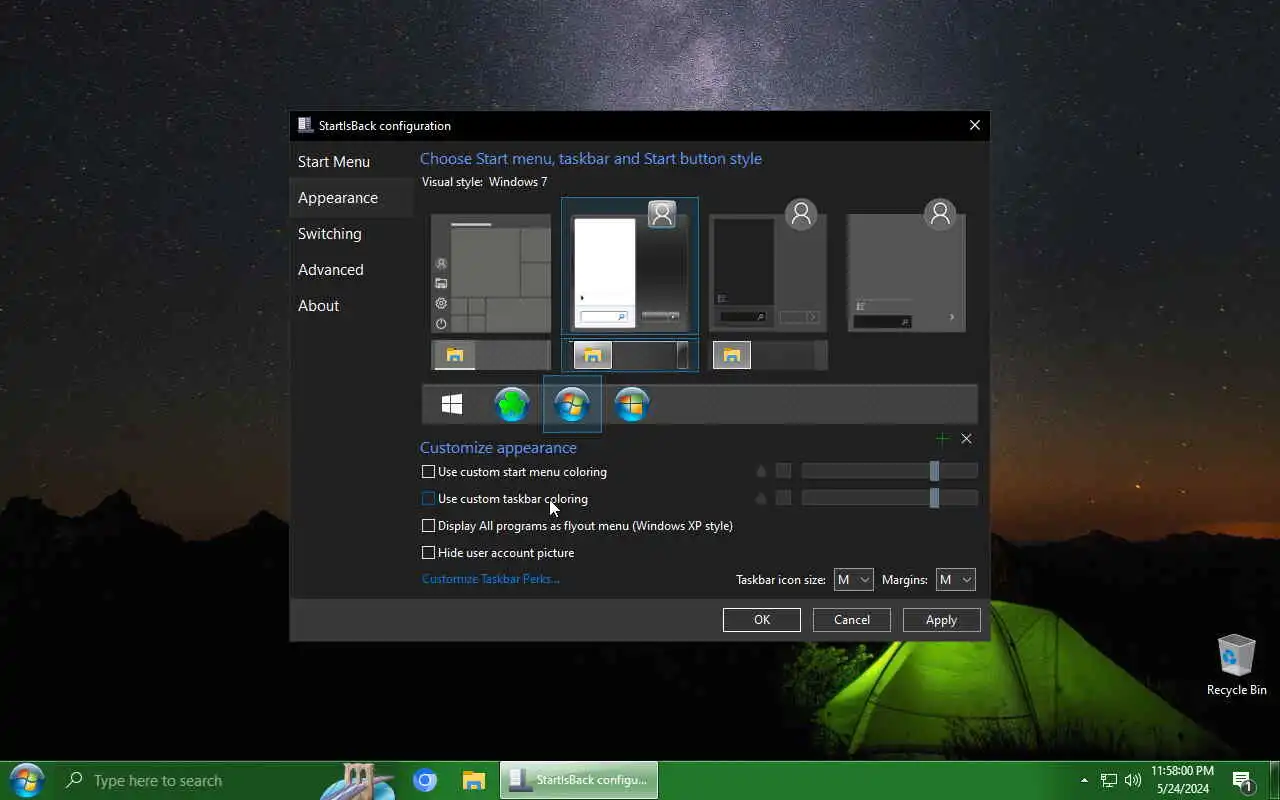This screenshot has height=800, width=1280.
Task: Pick the dark start menu style thumbnail
Action: (768, 266)
